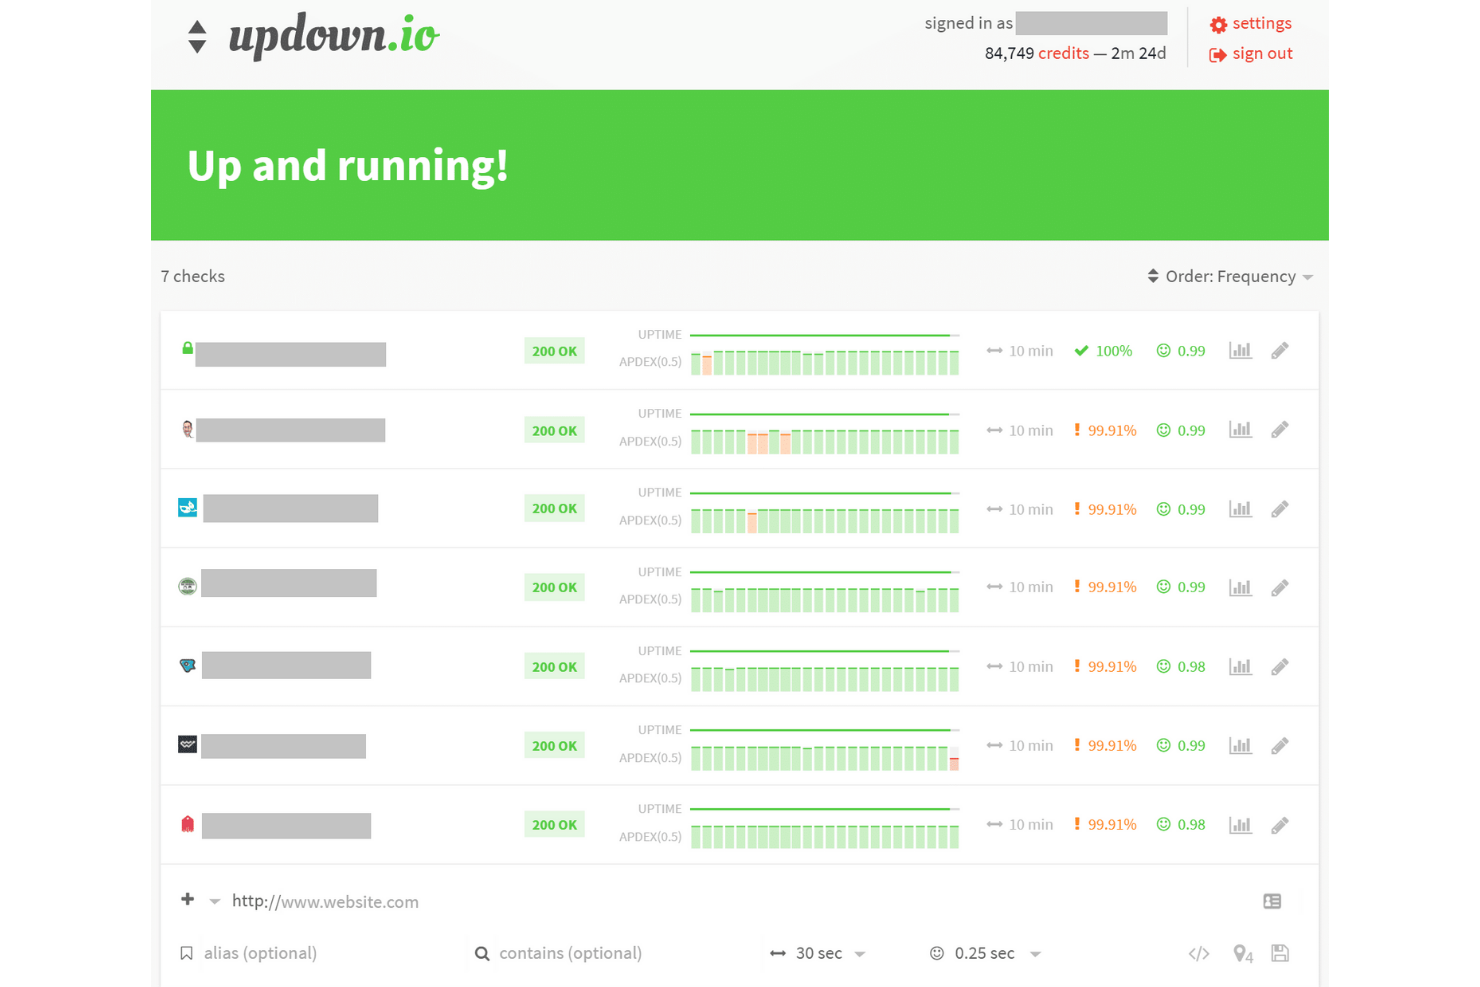The height and width of the screenshot is (987, 1480).
Task: Expand the arrow next to the plus button
Action: 213,901
